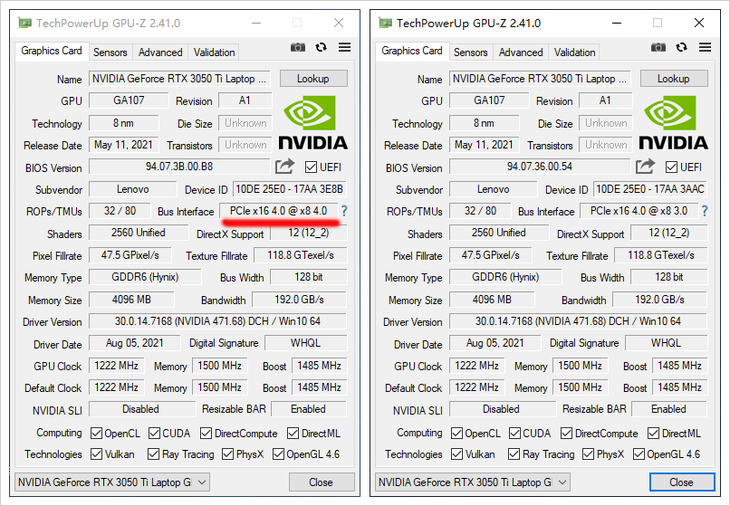Click the screenshot camera icon in left GPU-Z window
Image resolution: width=730 pixels, height=506 pixels.
click(298, 47)
